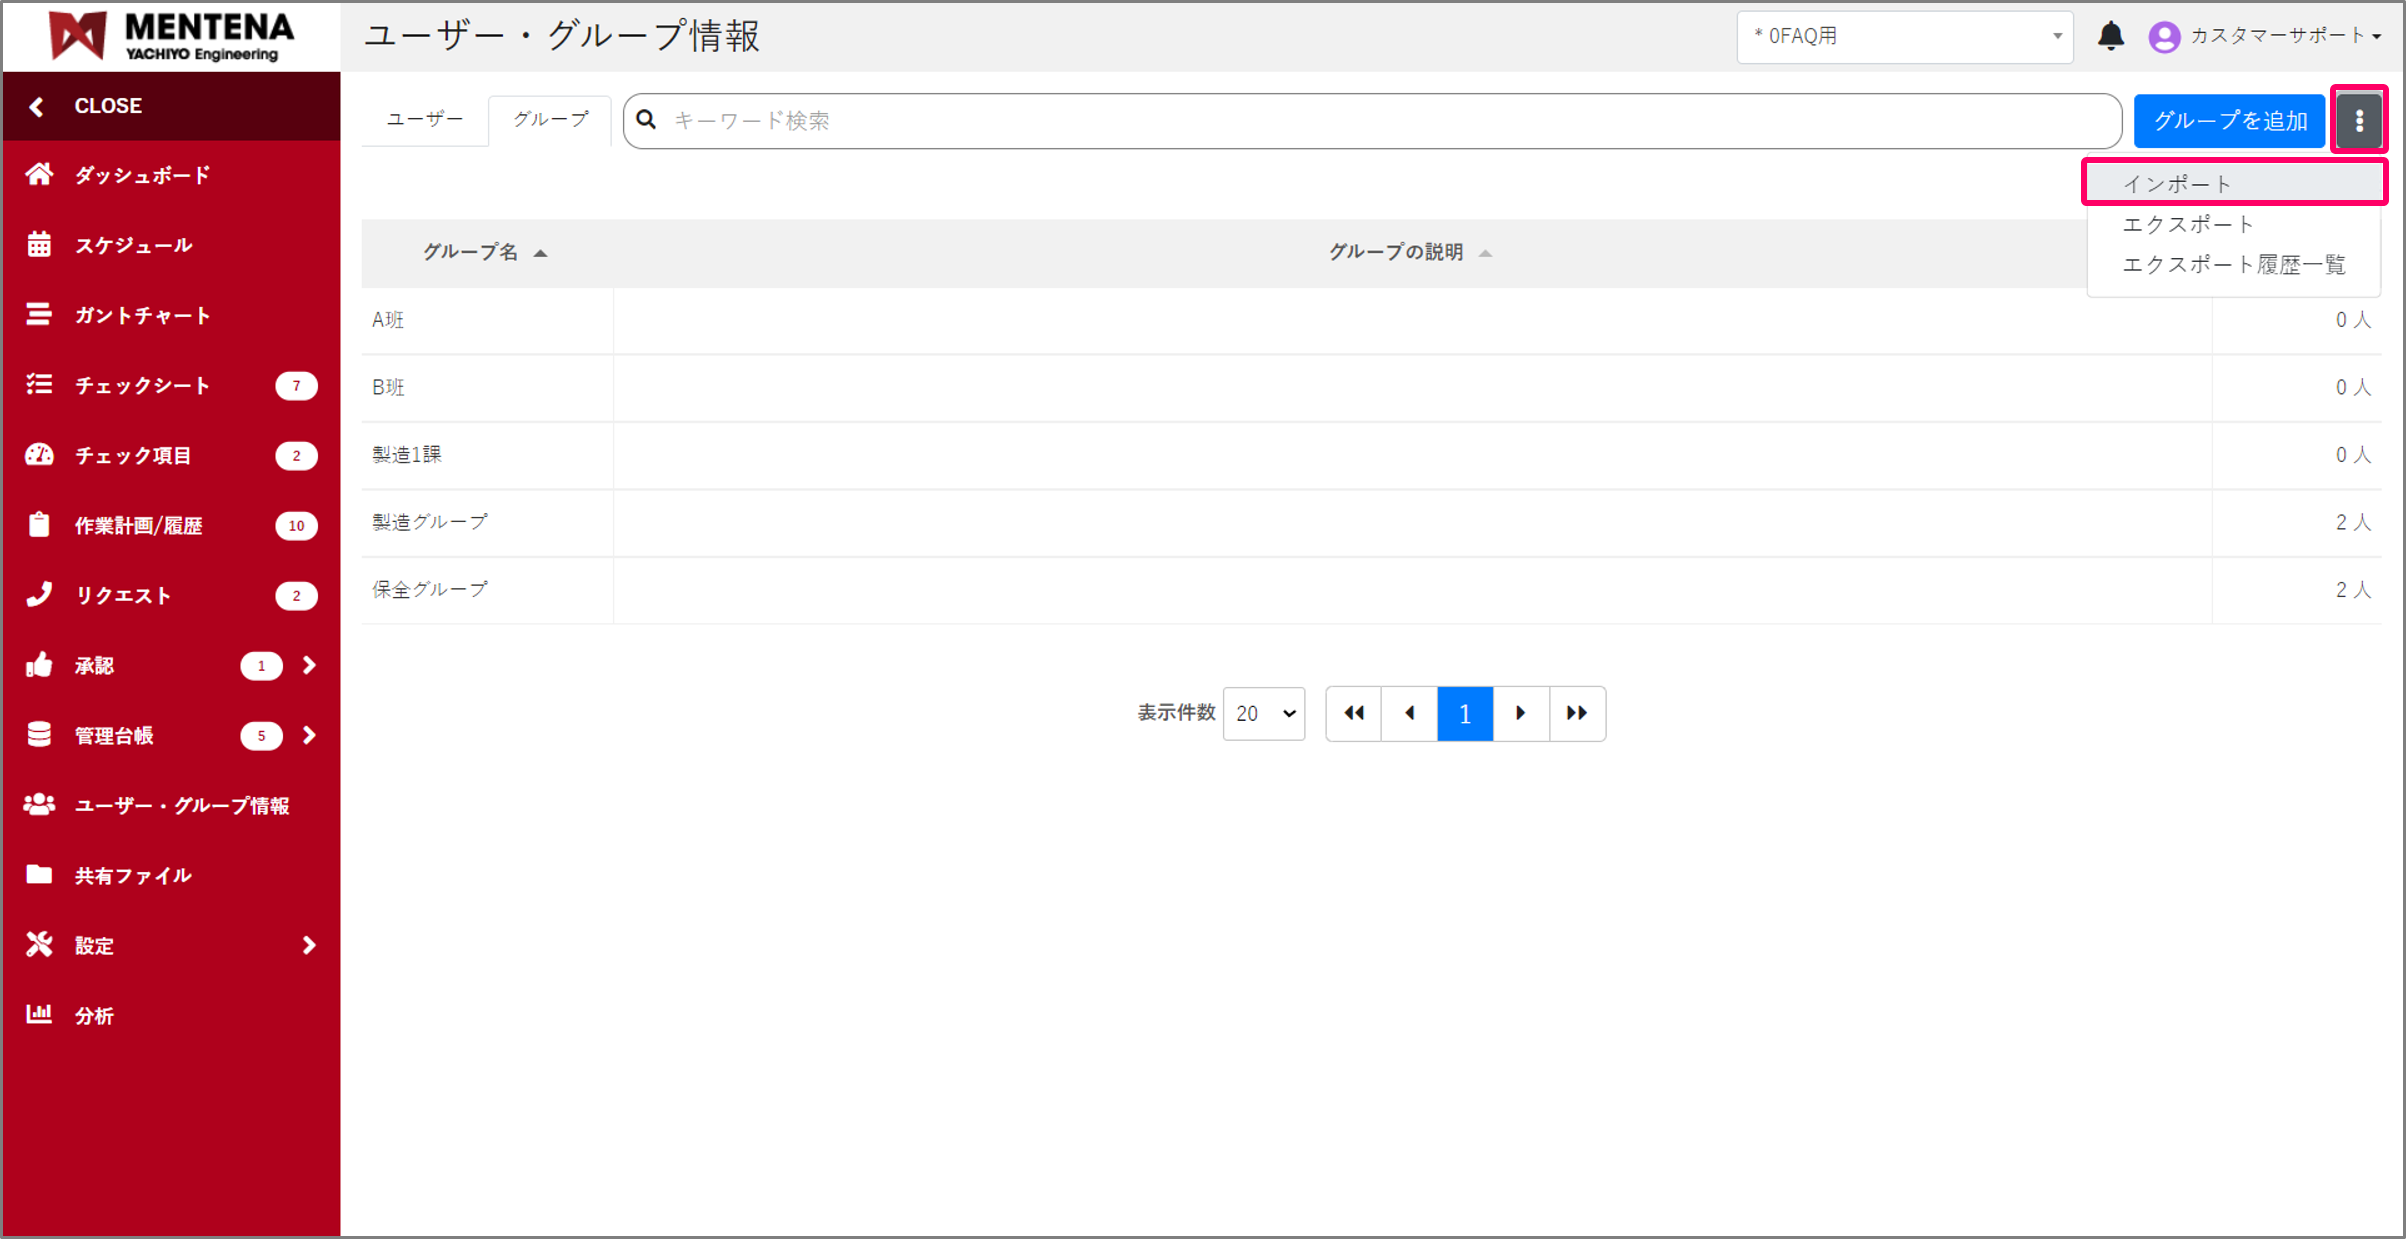
Task: Click the チェックシート icon with badge 7
Action: click(x=39, y=385)
